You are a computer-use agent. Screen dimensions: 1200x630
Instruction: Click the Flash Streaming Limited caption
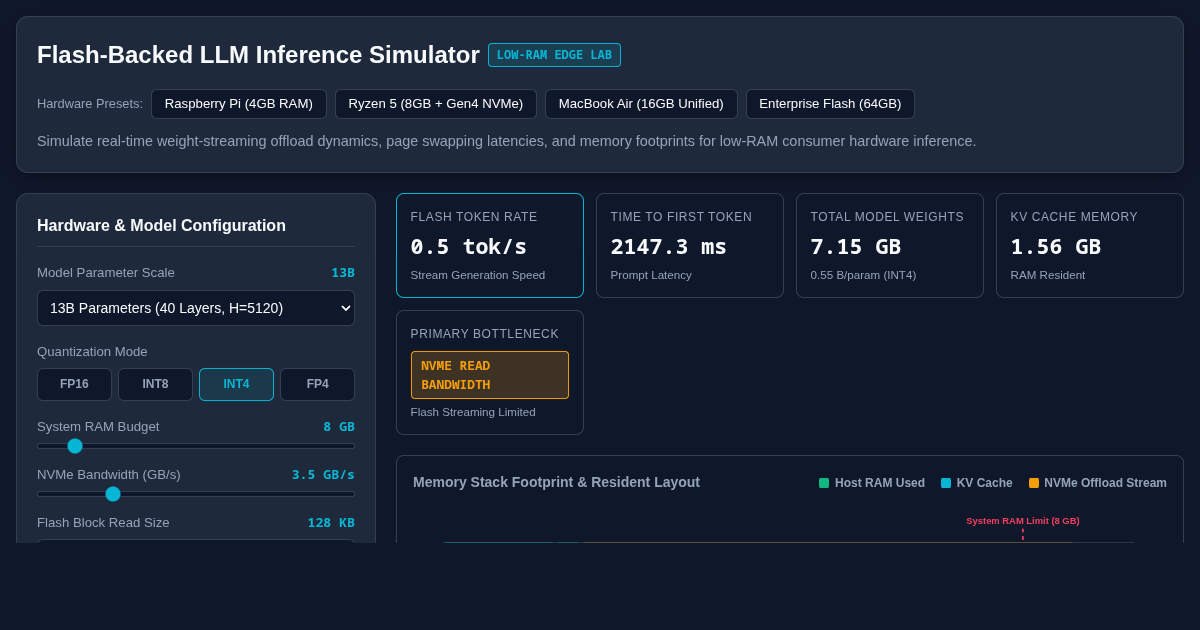pos(473,412)
